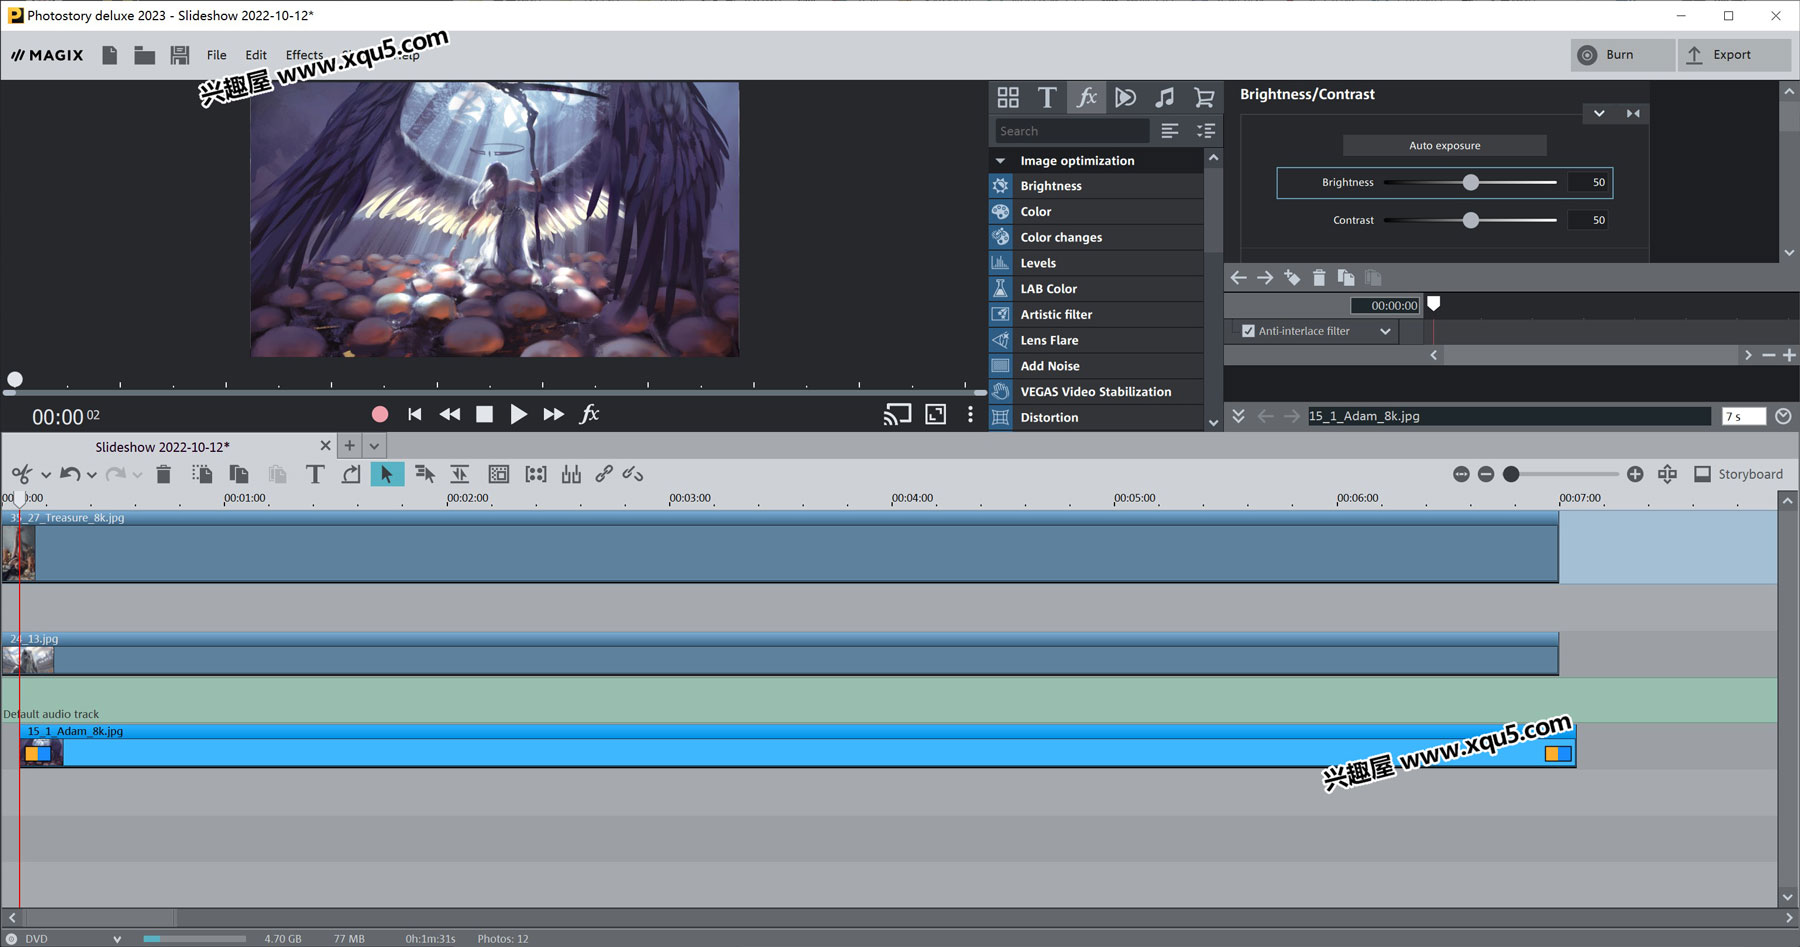Open the dropdown next to the scissors tool

46,475
